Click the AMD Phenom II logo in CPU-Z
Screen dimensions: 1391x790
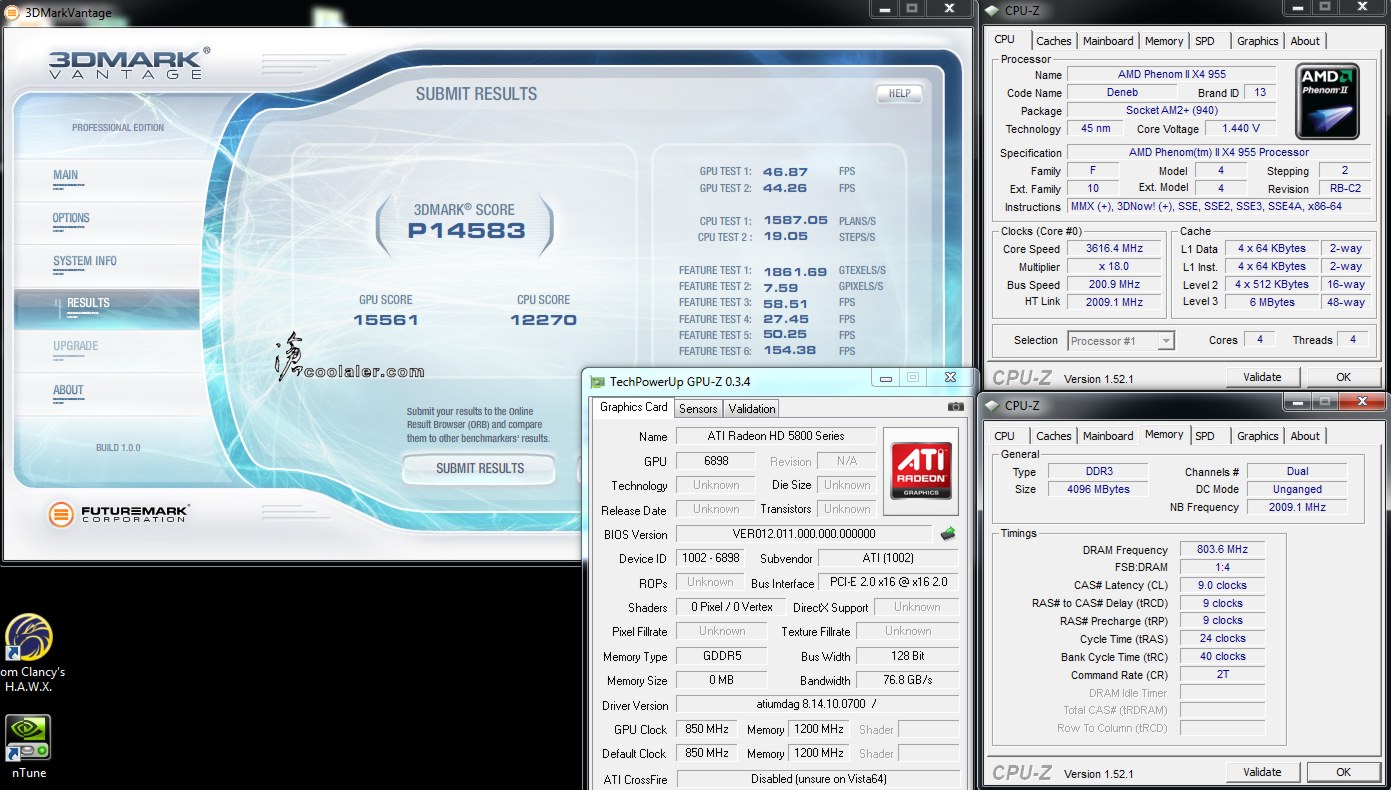click(1326, 101)
